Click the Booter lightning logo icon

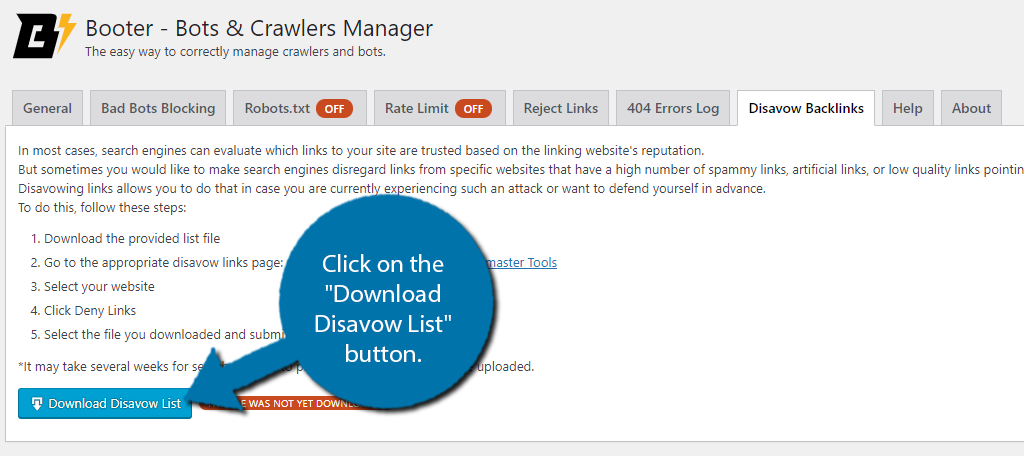(x=44, y=37)
